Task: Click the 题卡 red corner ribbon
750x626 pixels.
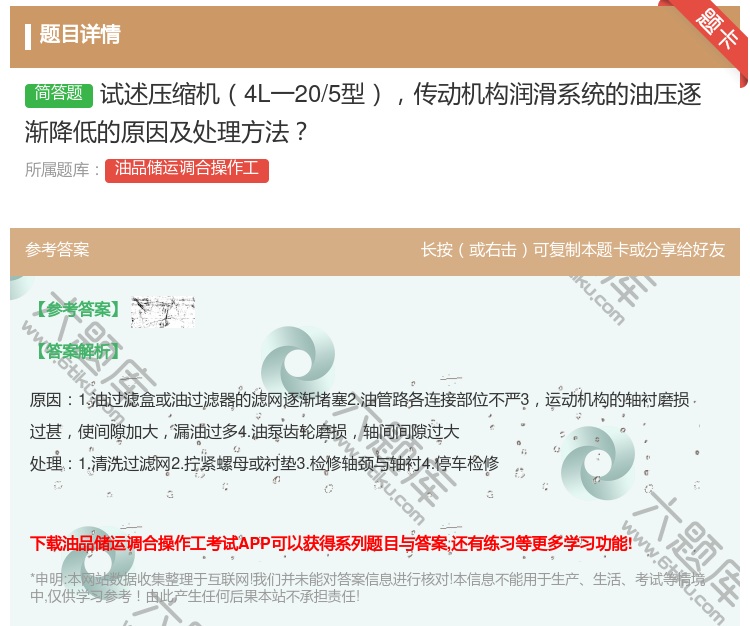Action: [x=717, y=31]
